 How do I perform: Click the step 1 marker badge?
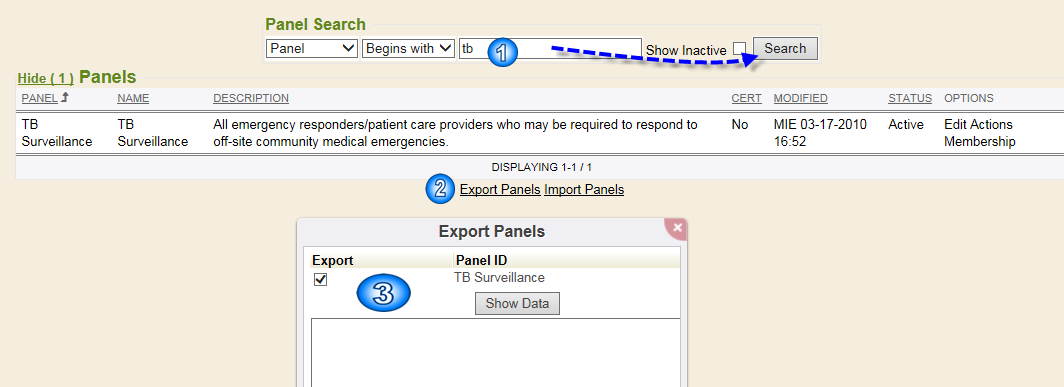(503, 53)
